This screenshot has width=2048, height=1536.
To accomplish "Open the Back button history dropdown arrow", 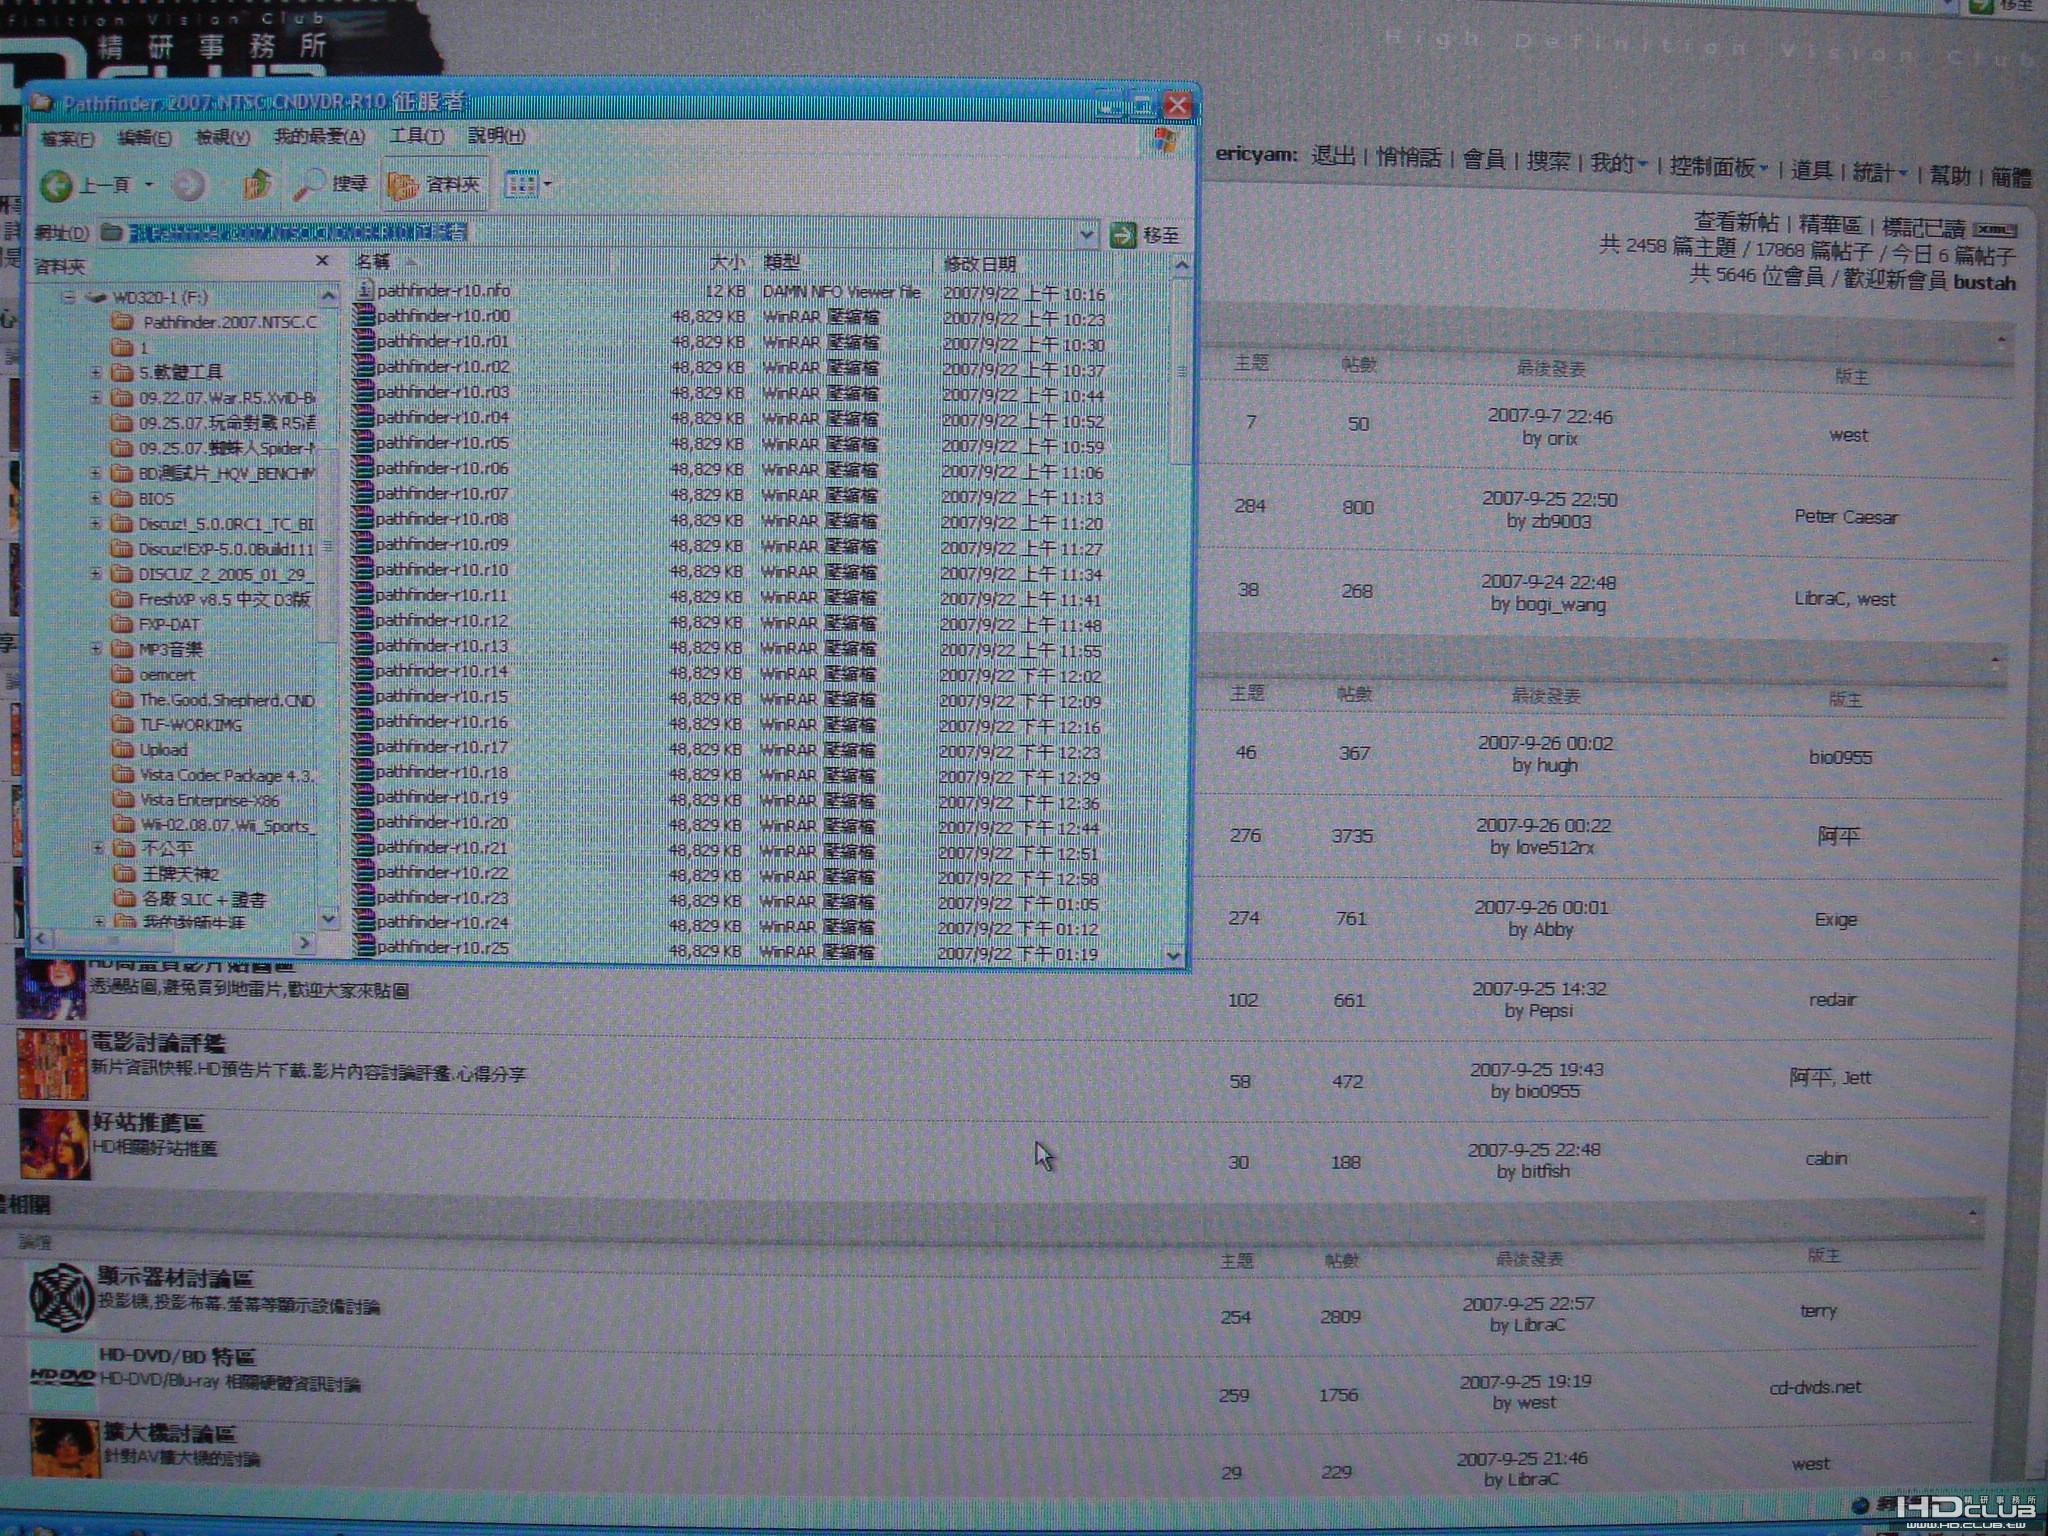I will click(x=149, y=185).
